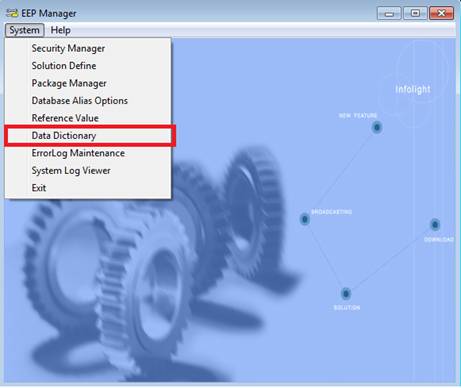
Task: Click the DOWNLOAD node dot
Action: coord(435,225)
